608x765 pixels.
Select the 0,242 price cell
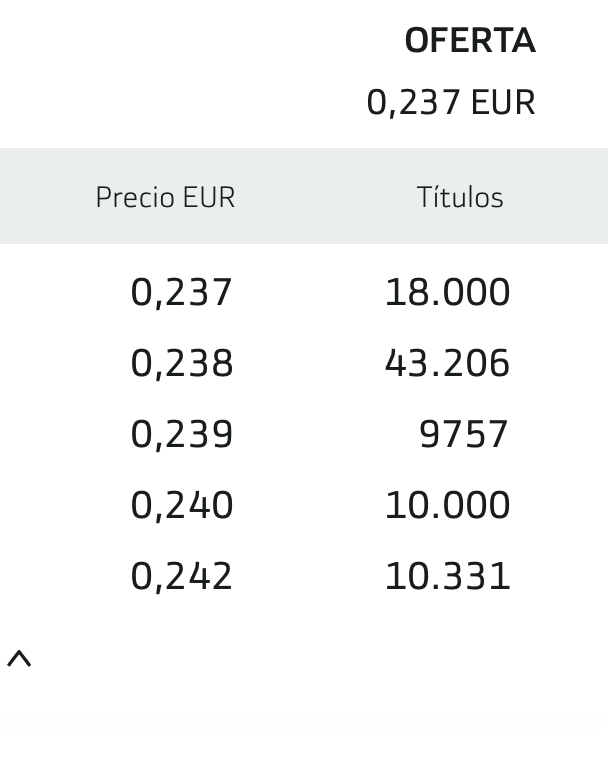[x=181, y=576]
